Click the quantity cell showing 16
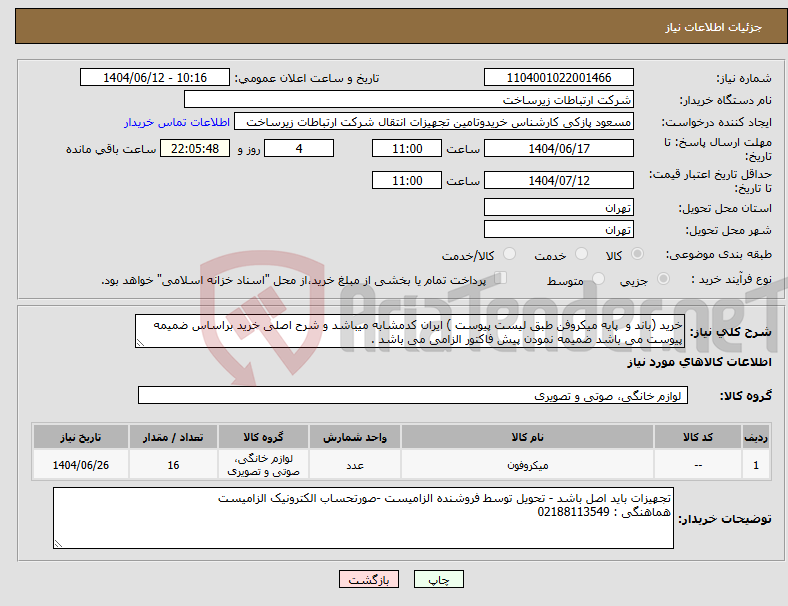This screenshot has width=788, height=606. (x=173, y=465)
